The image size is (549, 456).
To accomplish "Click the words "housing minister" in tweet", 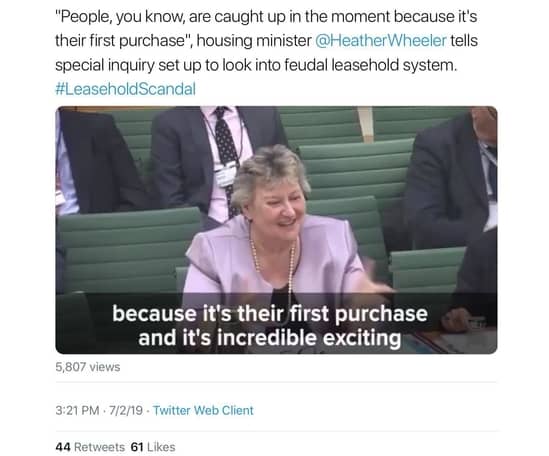I will (254, 41).
